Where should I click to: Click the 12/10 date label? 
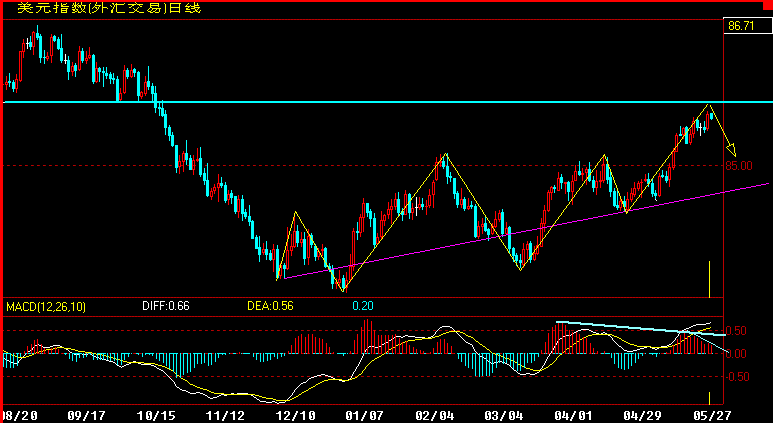(297, 416)
